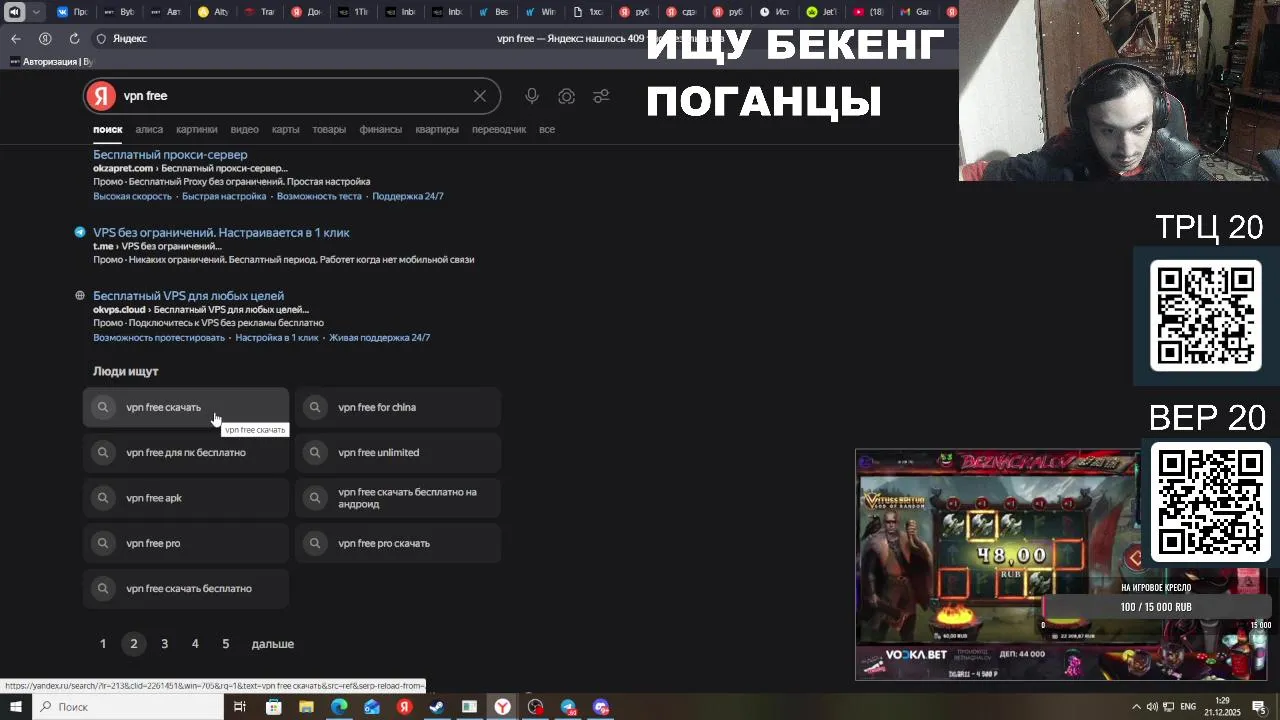This screenshot has width=1280, height=720.
Task: Open the 'Авторизация' bookmark
Action: click(x=51, y=62)
